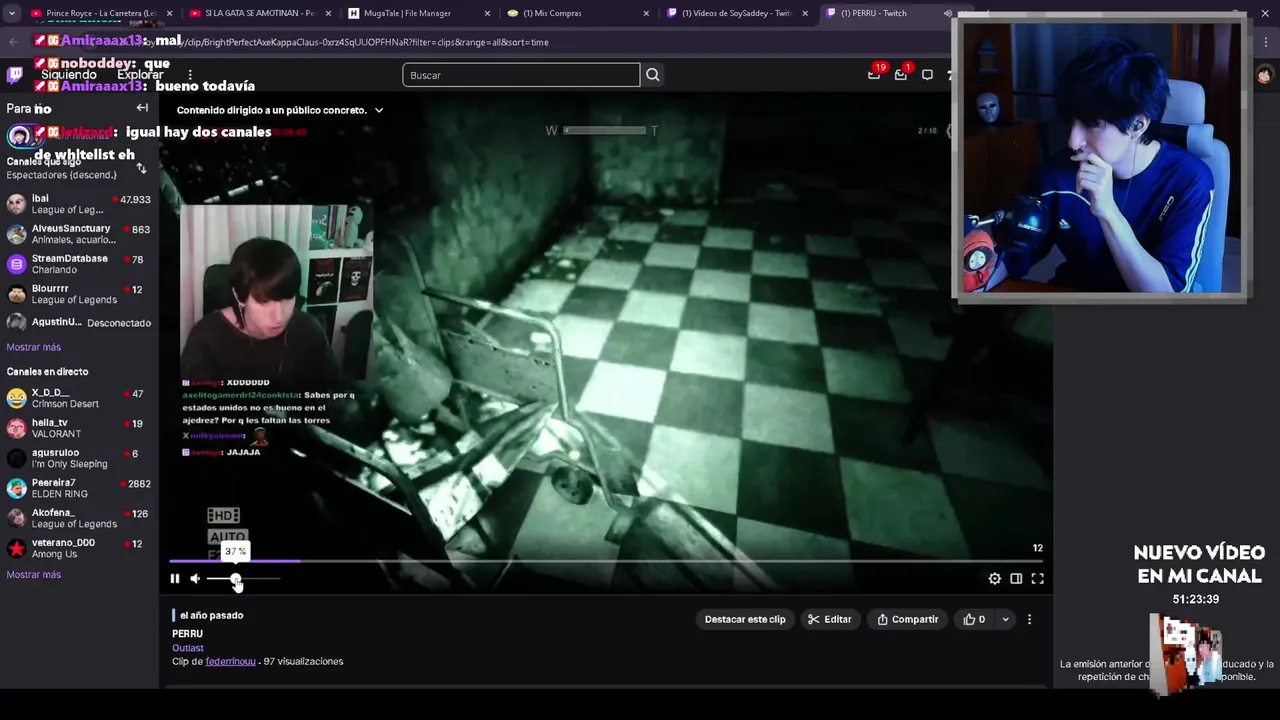Screen dimensions: 1280x720
Task: Click ibai's avatar in followed list
Action: (16, 204)
